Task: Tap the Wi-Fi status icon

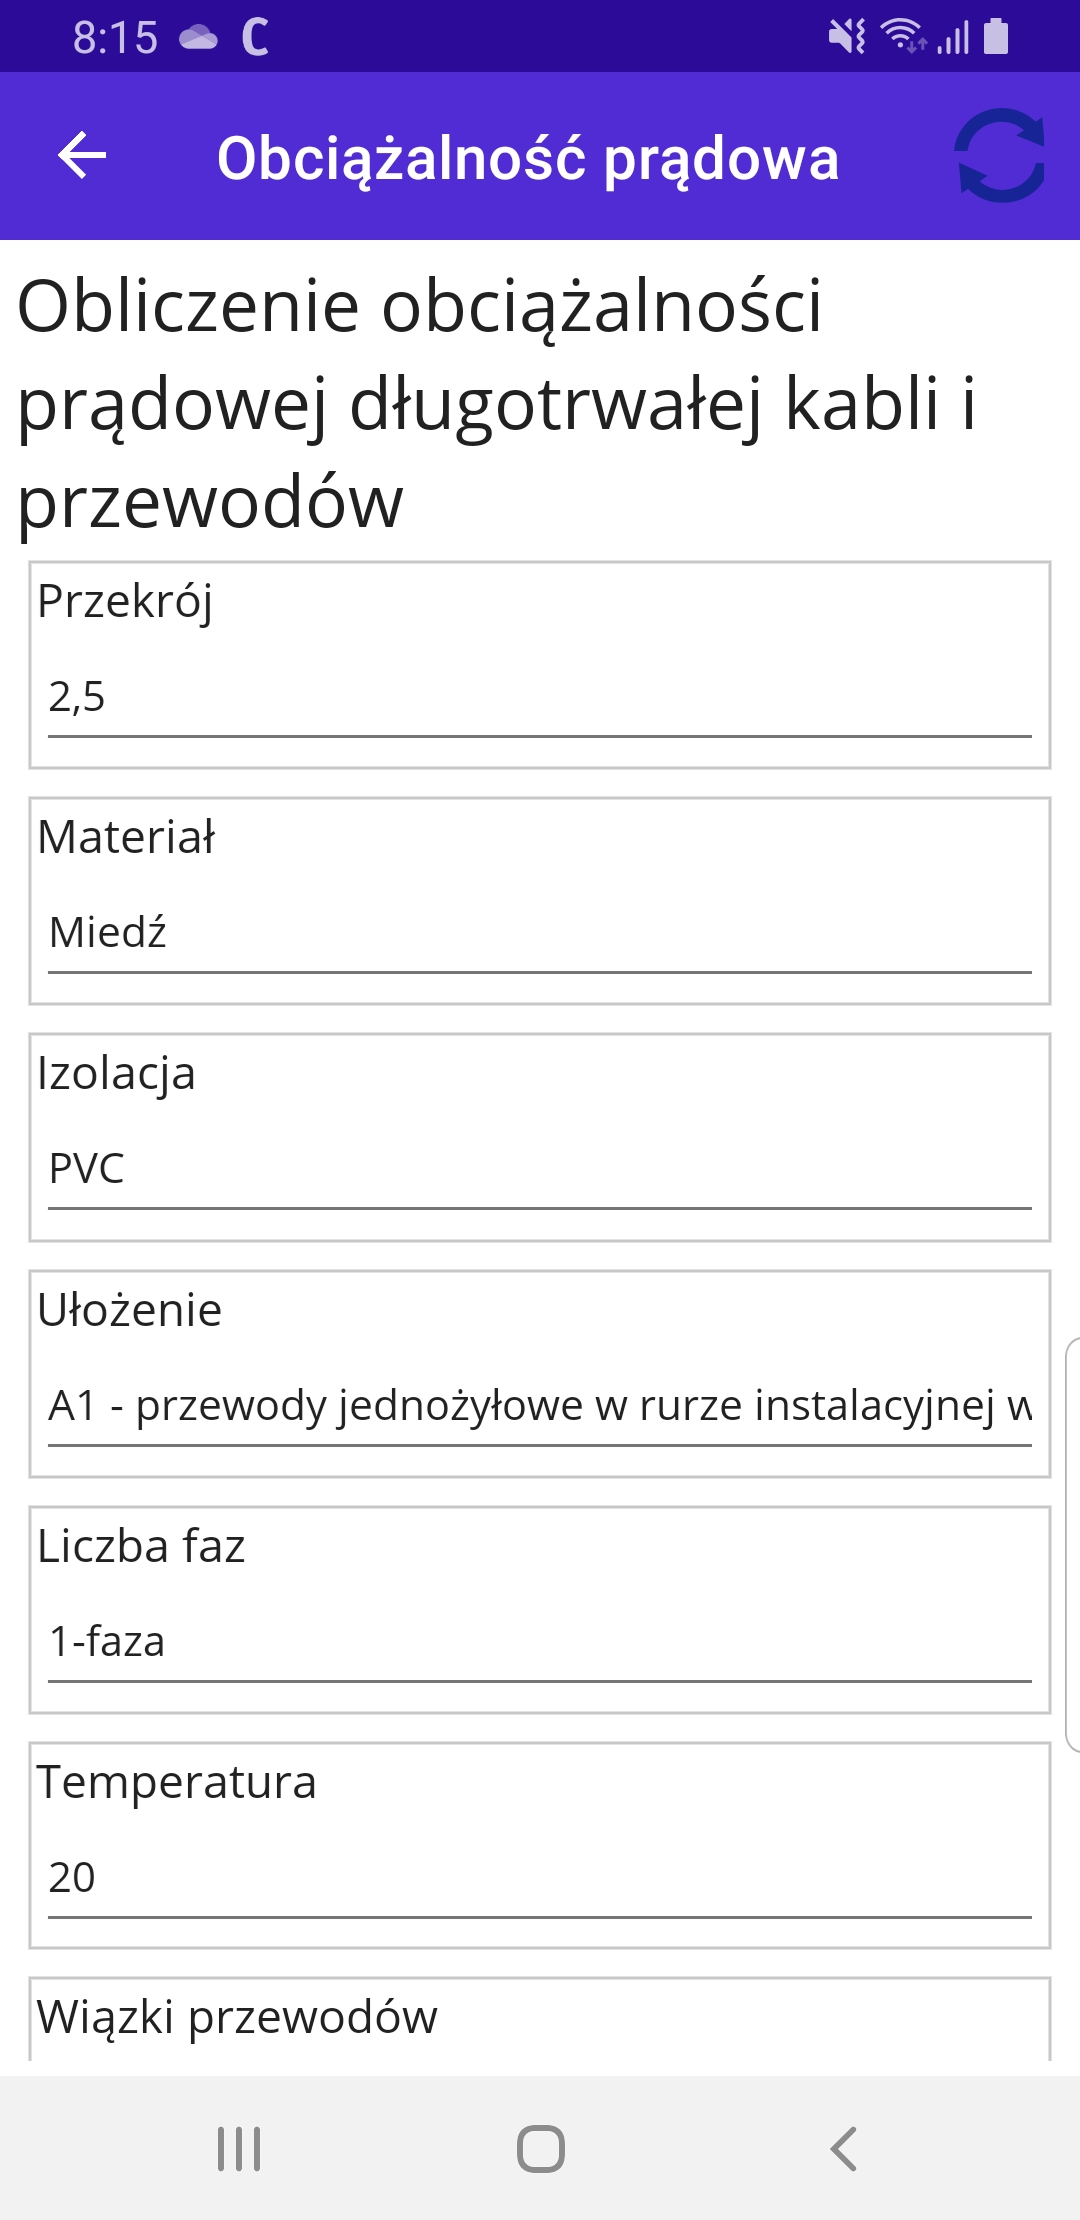Action: point(901,36)
